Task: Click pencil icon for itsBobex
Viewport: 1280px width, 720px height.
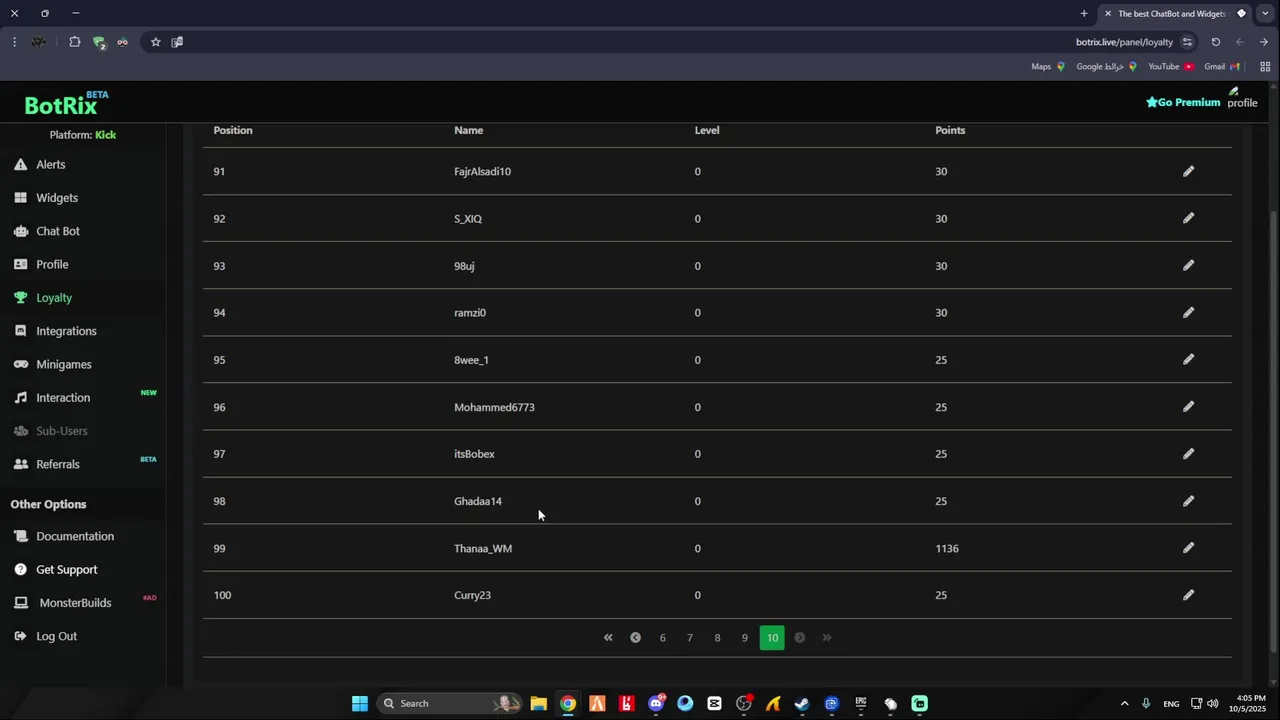Action: pyautogui.click(x=1188, y=453)
